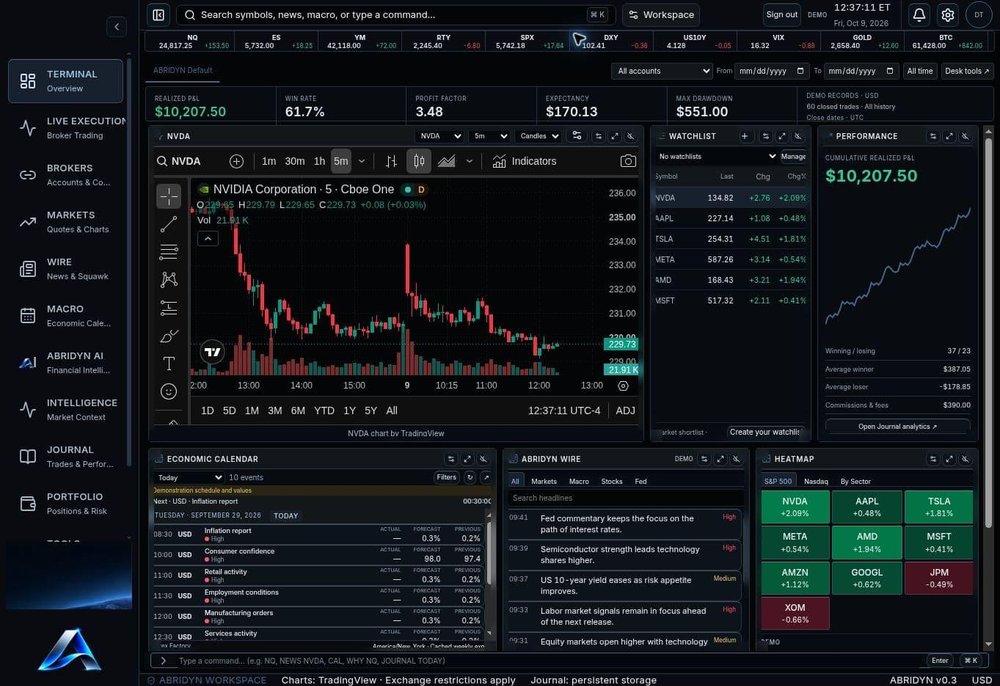The width and height of the screenshot is (1000, 686).
Task: Select the pattern drawing tool
Action: coord(169,279)
